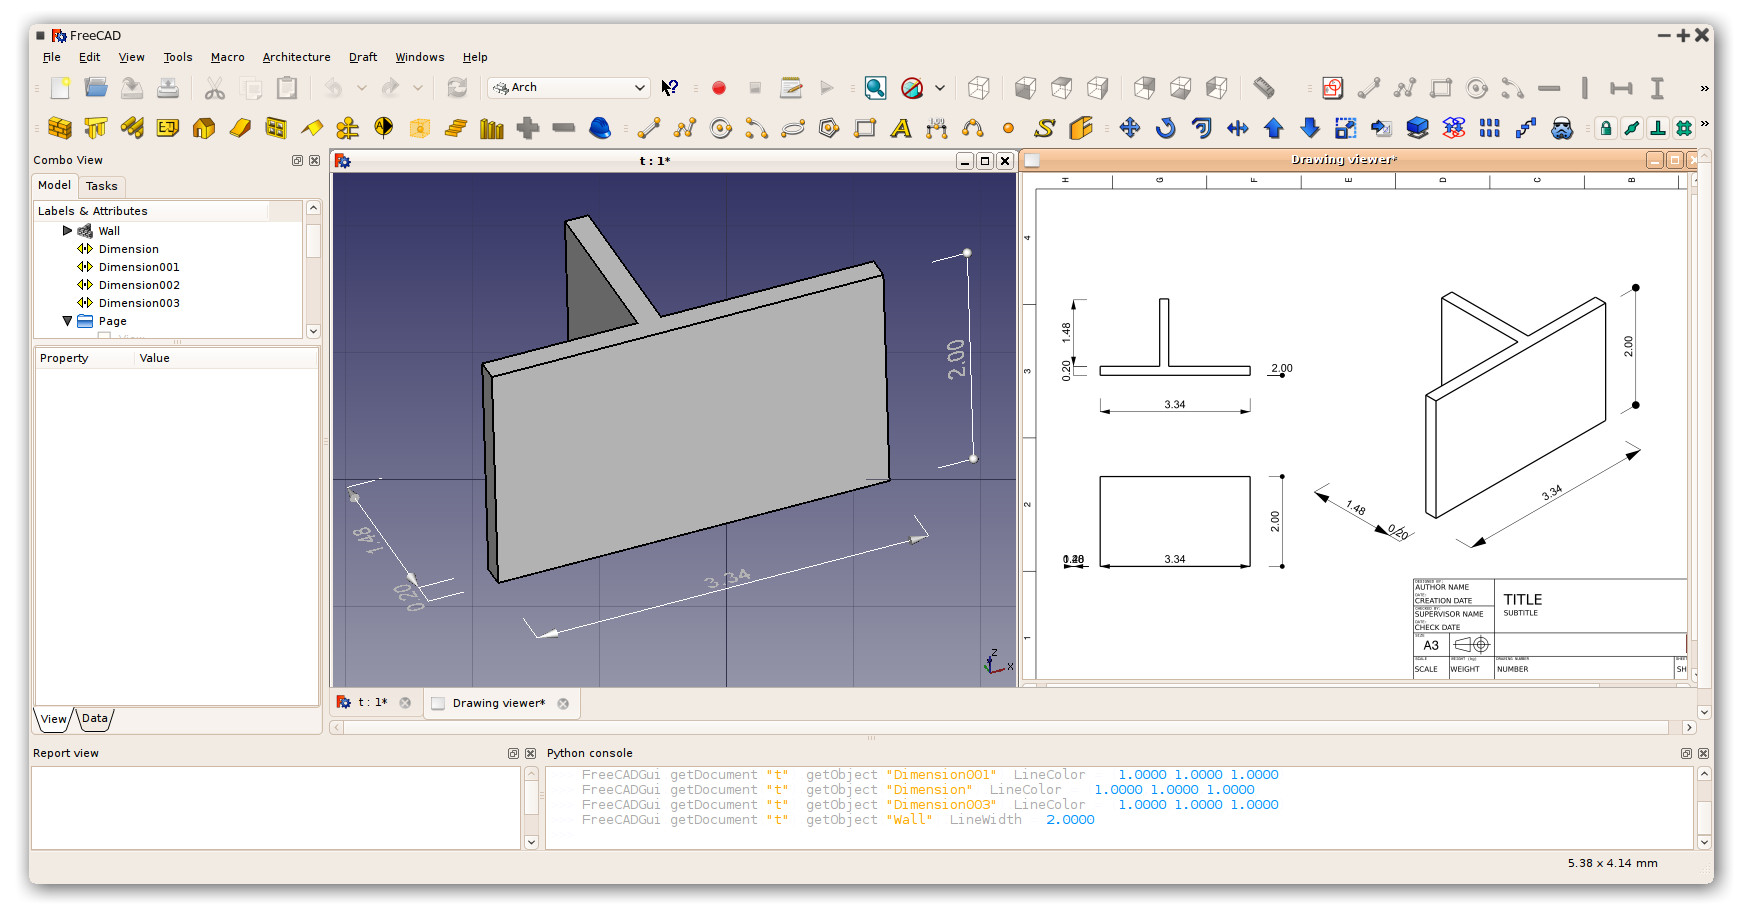This screenshot has width=1740, height=915.
Task: Click the Draft Clone stormtrooper icon
Action: (x=1562, y=128)
